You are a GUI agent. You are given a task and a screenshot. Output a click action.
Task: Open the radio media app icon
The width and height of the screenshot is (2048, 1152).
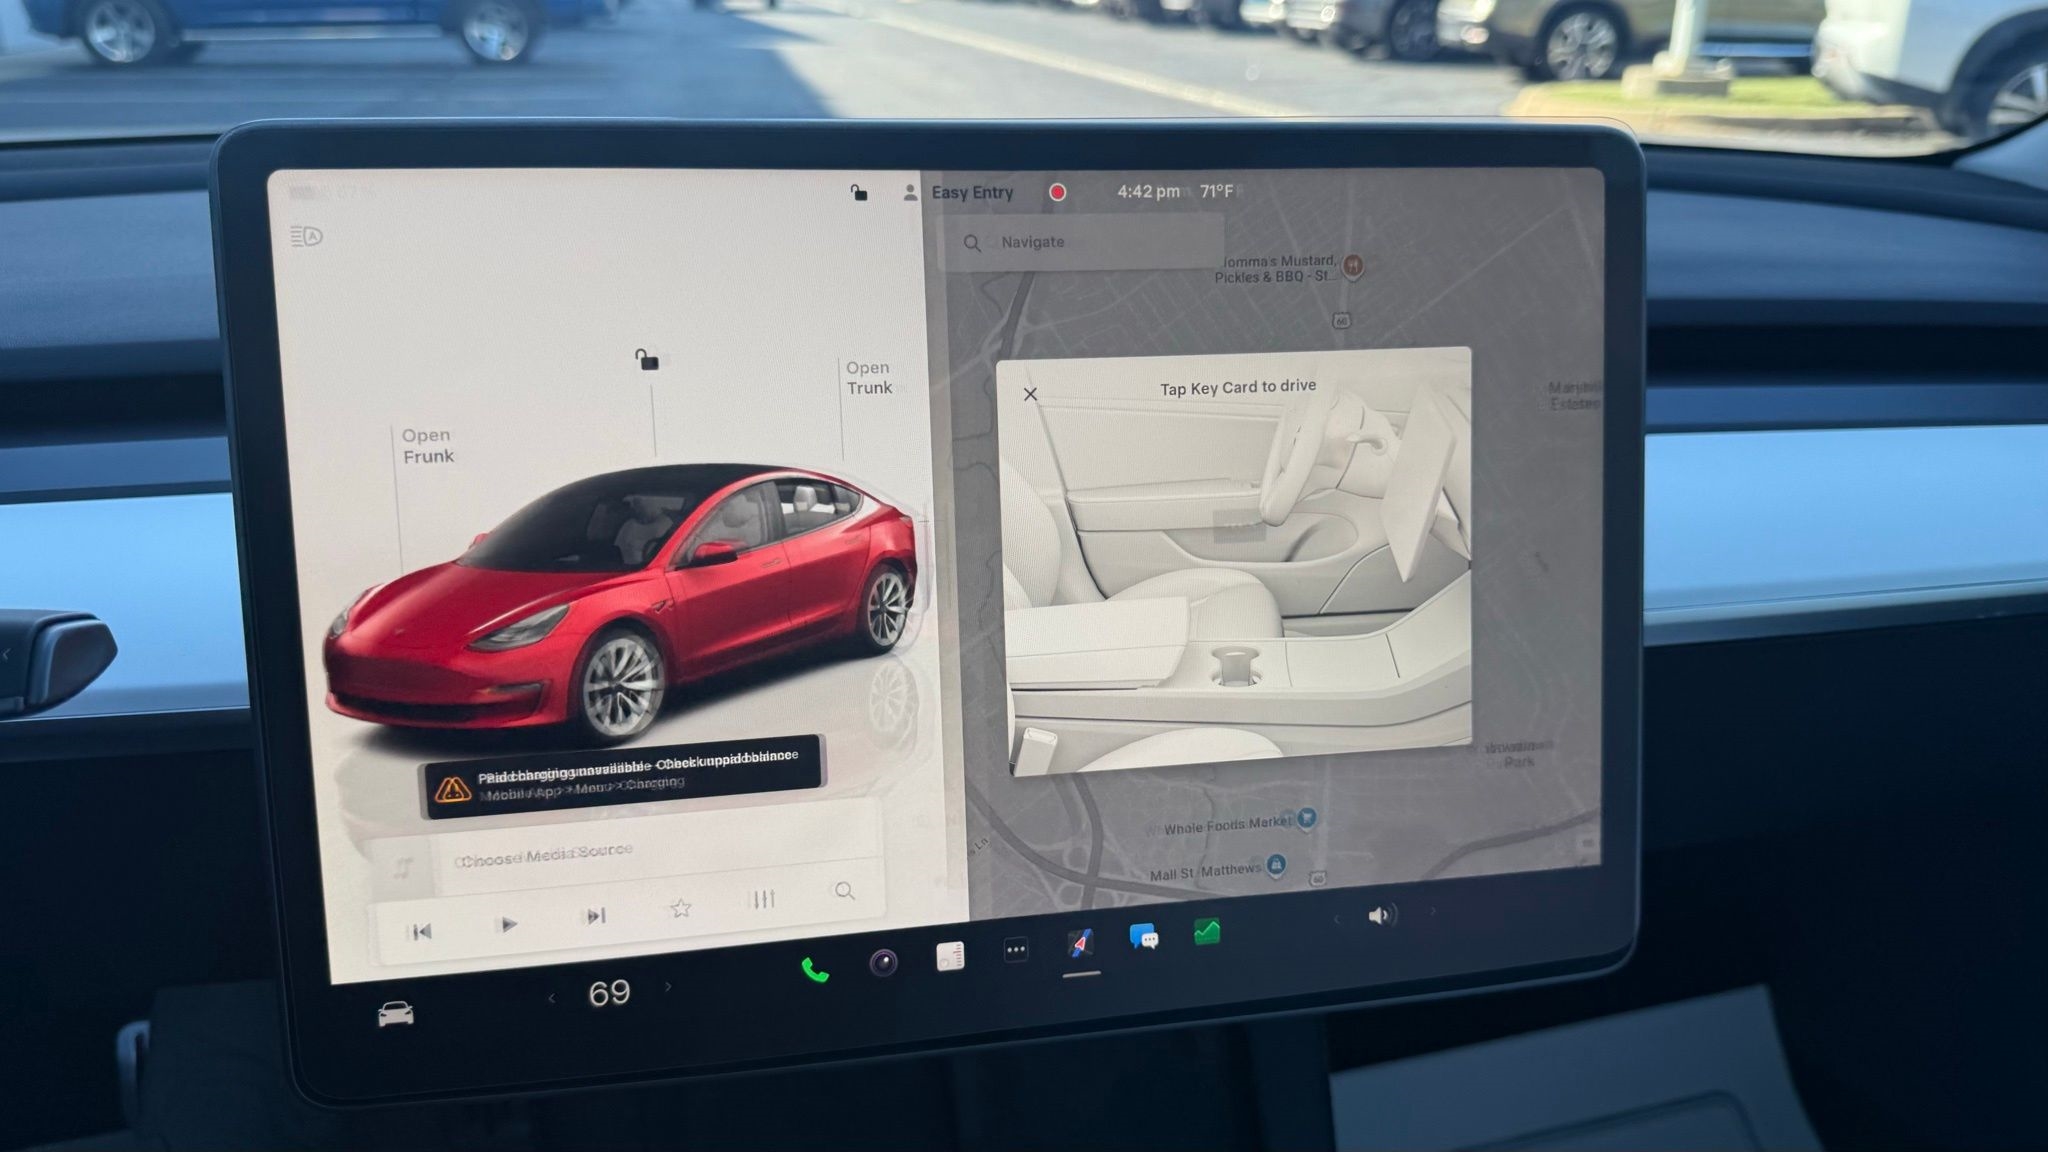pos(950,956)
